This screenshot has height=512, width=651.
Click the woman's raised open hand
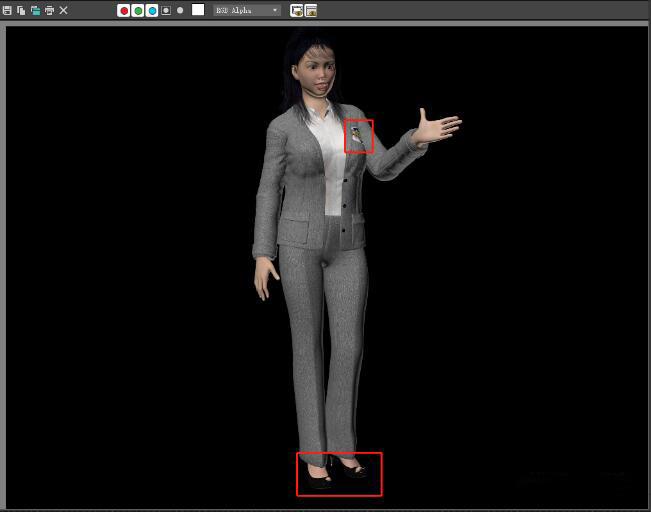coord(436,128)
